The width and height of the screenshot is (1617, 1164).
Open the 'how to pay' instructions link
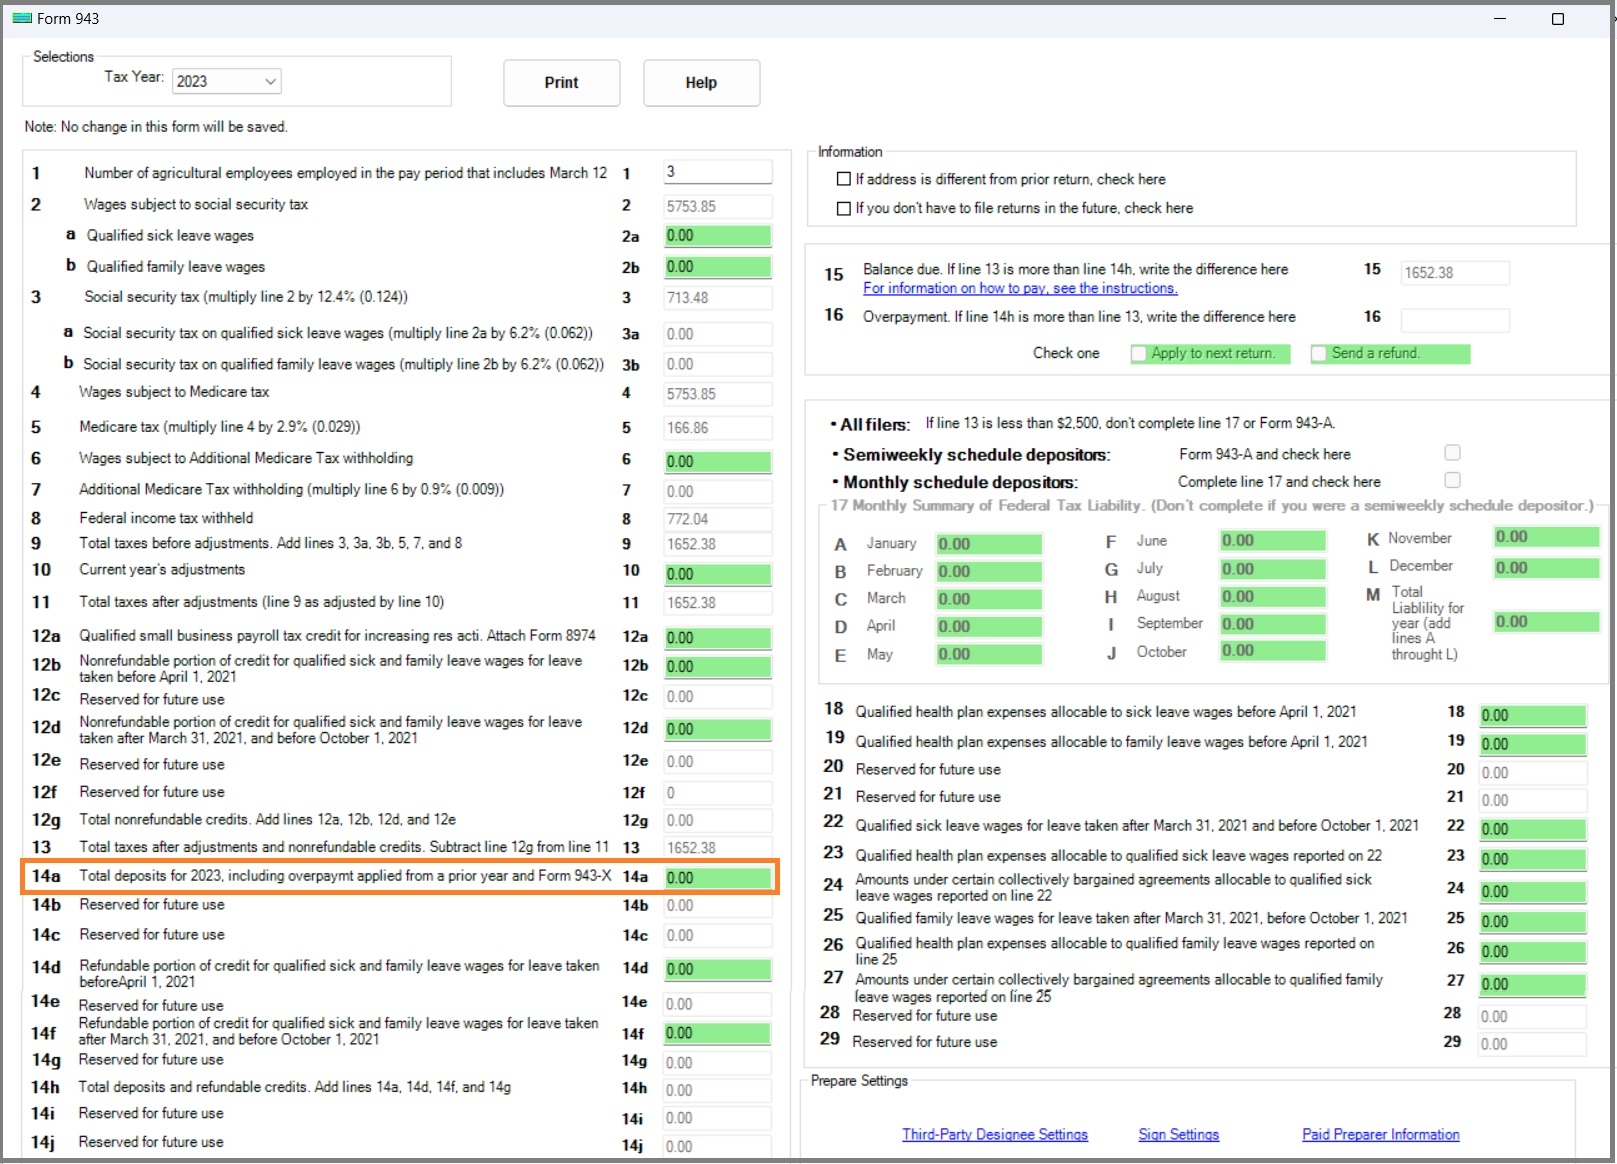pyautogui.click(x=1019, y=288)
